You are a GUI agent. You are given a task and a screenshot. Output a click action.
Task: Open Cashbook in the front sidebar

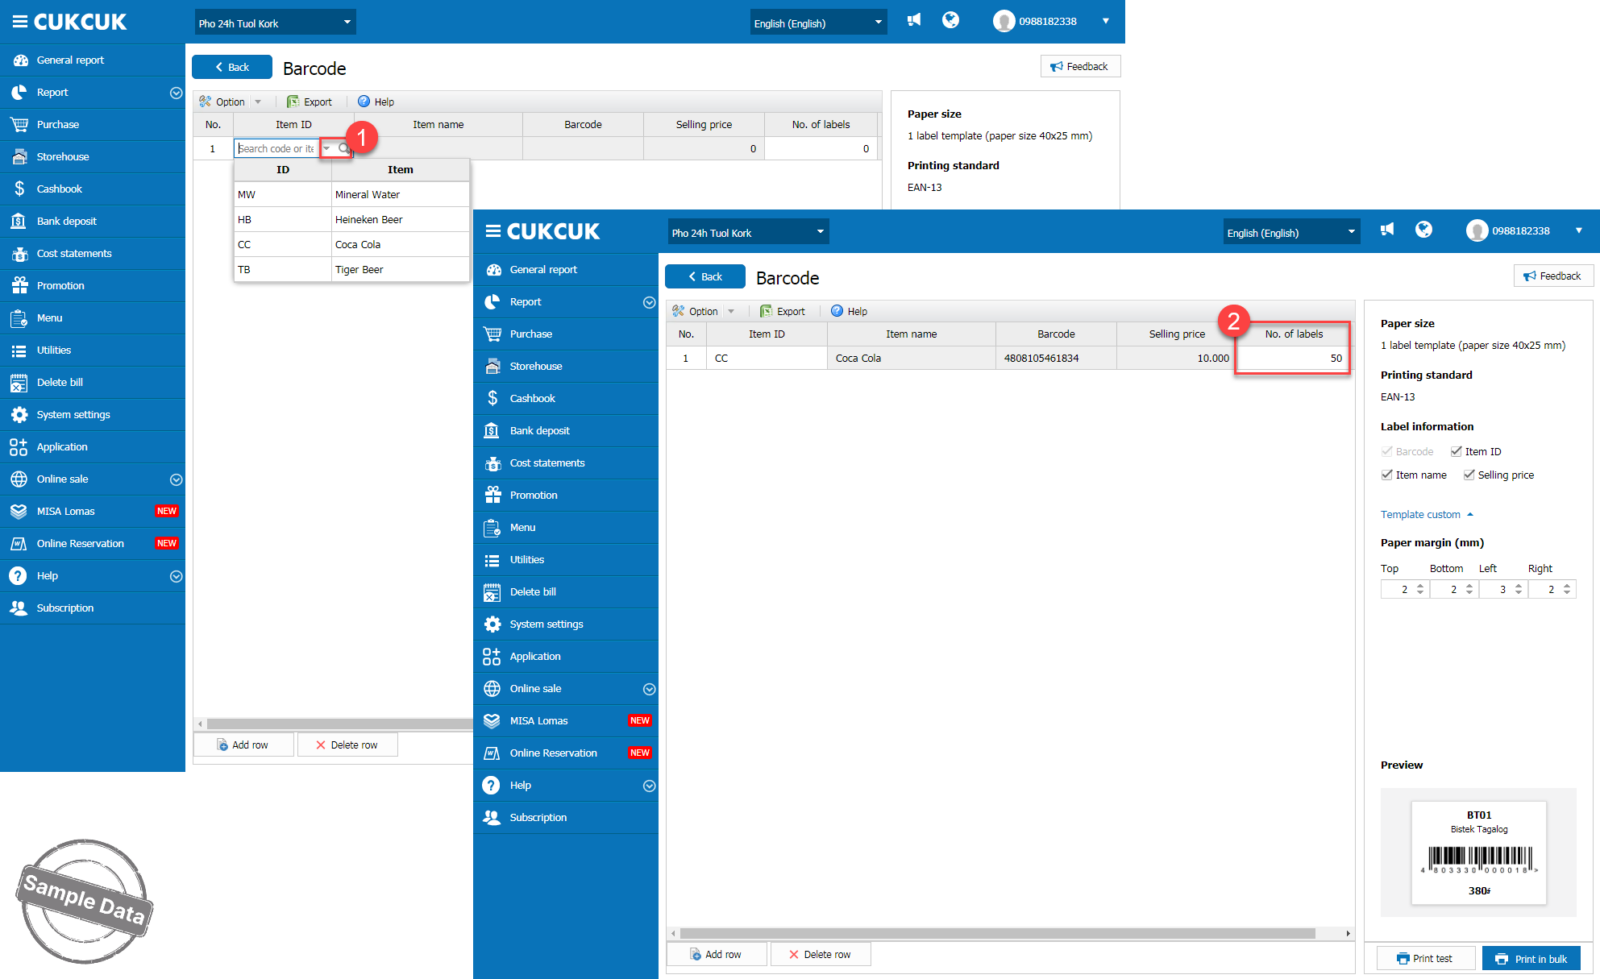tap(532, 398)
